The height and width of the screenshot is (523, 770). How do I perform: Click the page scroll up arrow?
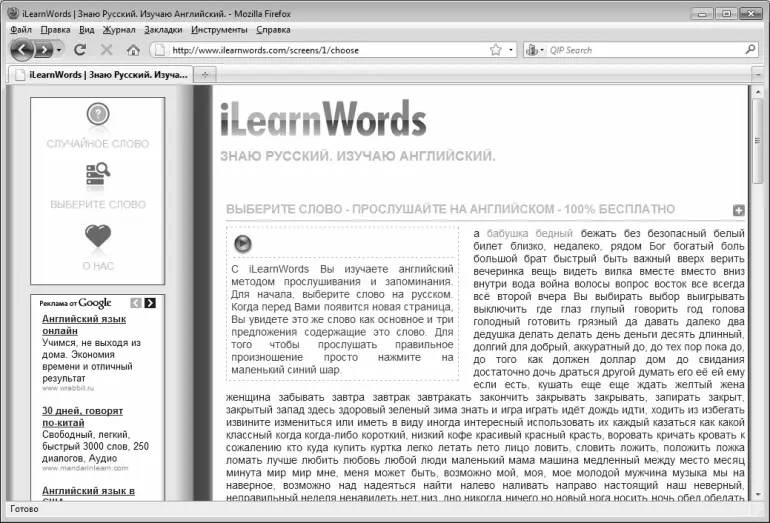(x=758, y=91)
